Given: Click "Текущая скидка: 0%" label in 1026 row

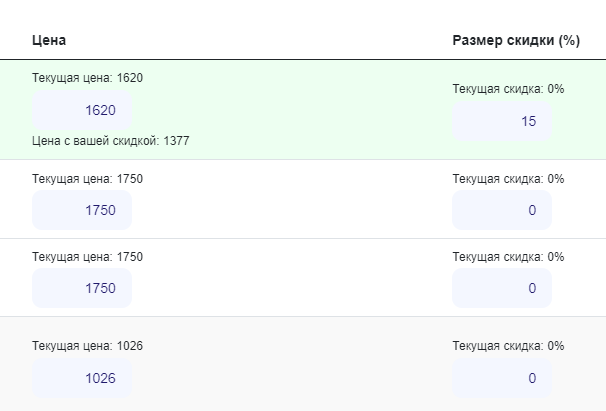Looking at the screenshot, I should [508, 345].
